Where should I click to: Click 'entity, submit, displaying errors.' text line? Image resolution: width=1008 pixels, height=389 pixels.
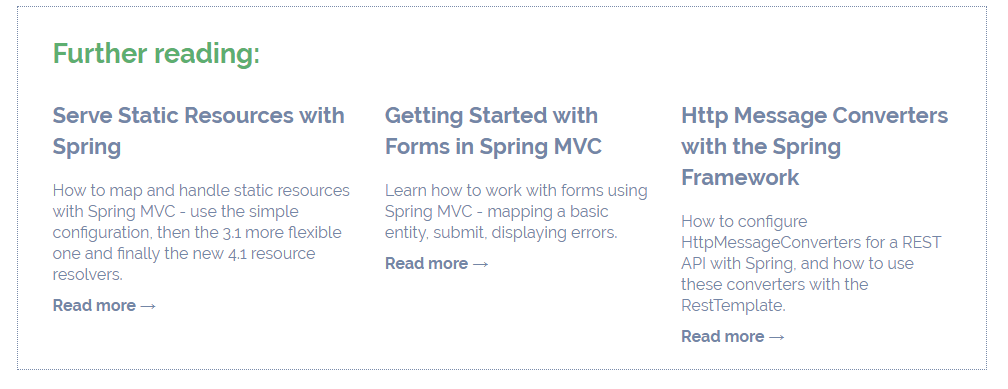[501, 233]
